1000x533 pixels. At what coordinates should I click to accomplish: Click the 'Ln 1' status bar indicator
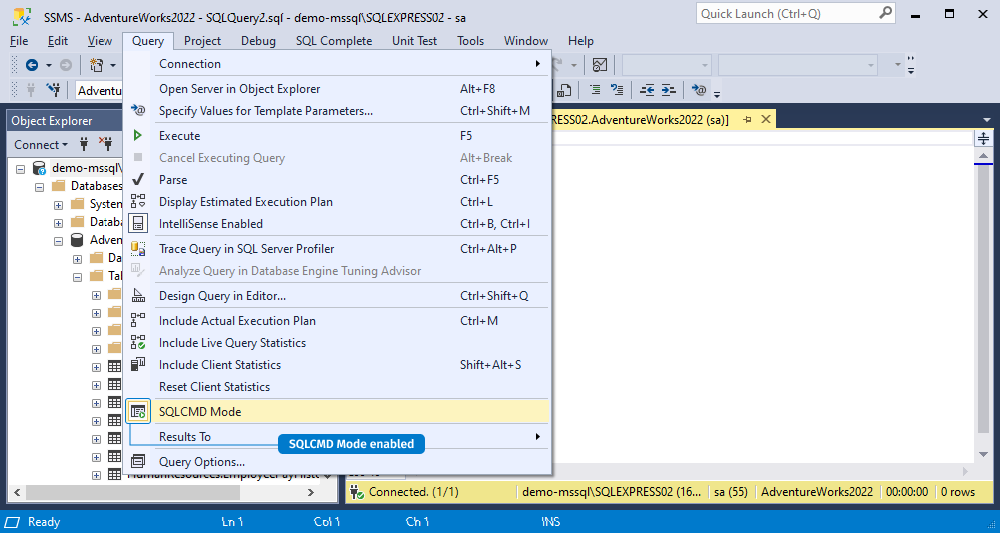pos(232,522)
